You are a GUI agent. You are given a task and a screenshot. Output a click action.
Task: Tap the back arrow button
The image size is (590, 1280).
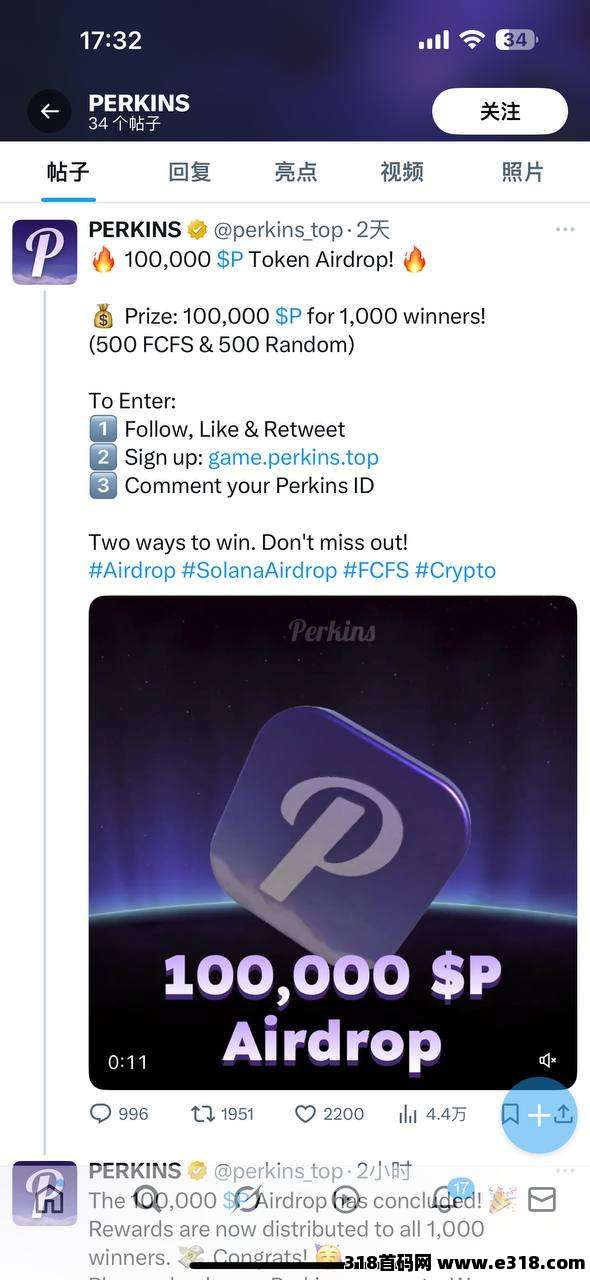point(49,112)
